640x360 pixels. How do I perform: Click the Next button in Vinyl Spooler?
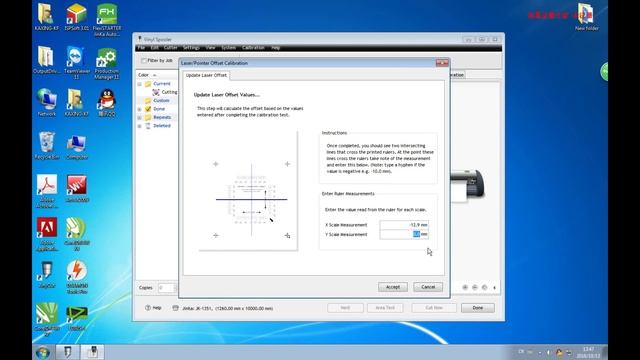345,308
